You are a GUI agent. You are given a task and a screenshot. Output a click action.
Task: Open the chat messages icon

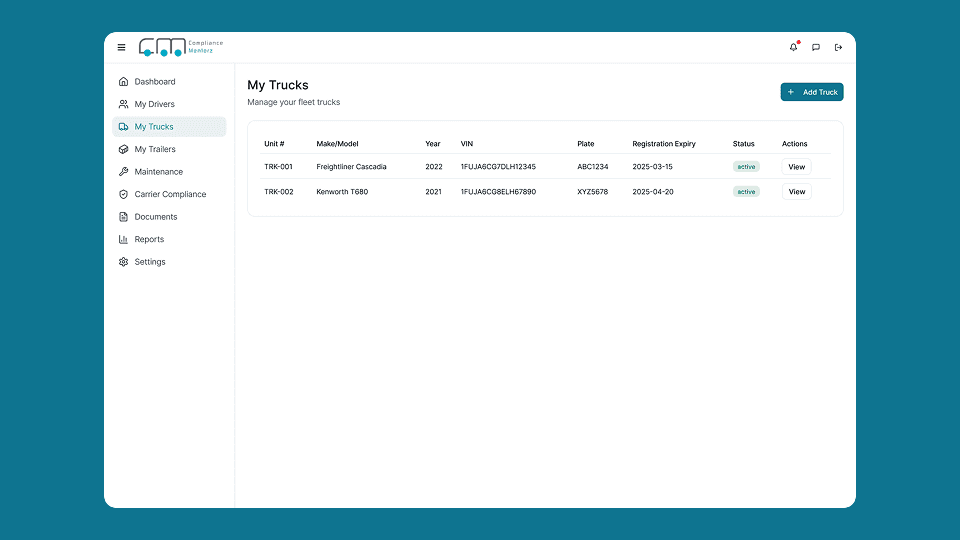816,47
